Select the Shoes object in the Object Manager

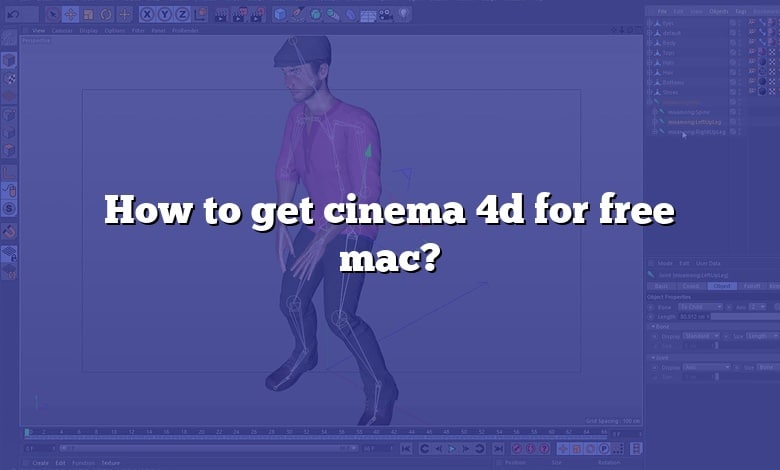point(670,92)
